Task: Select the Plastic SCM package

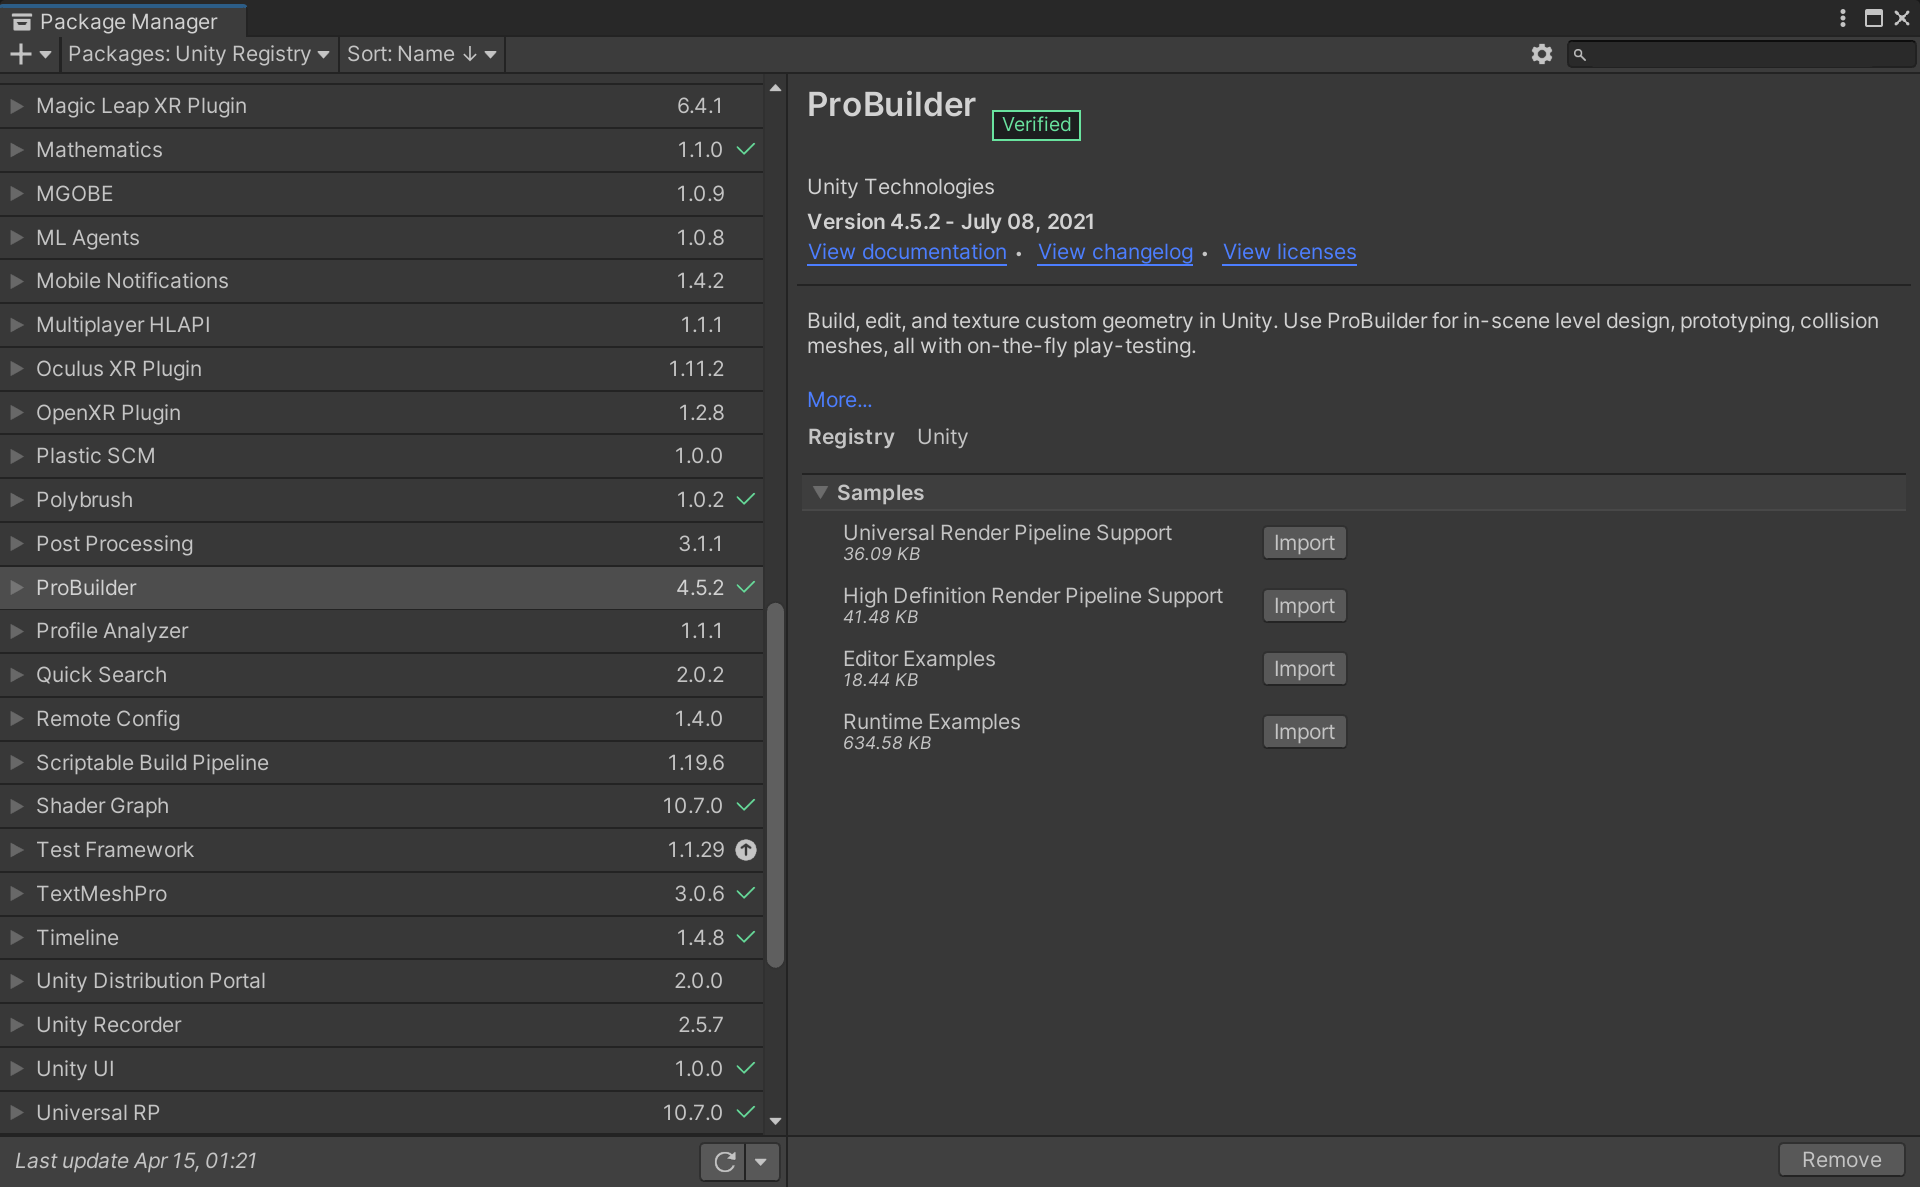Action: click(381, 456)
